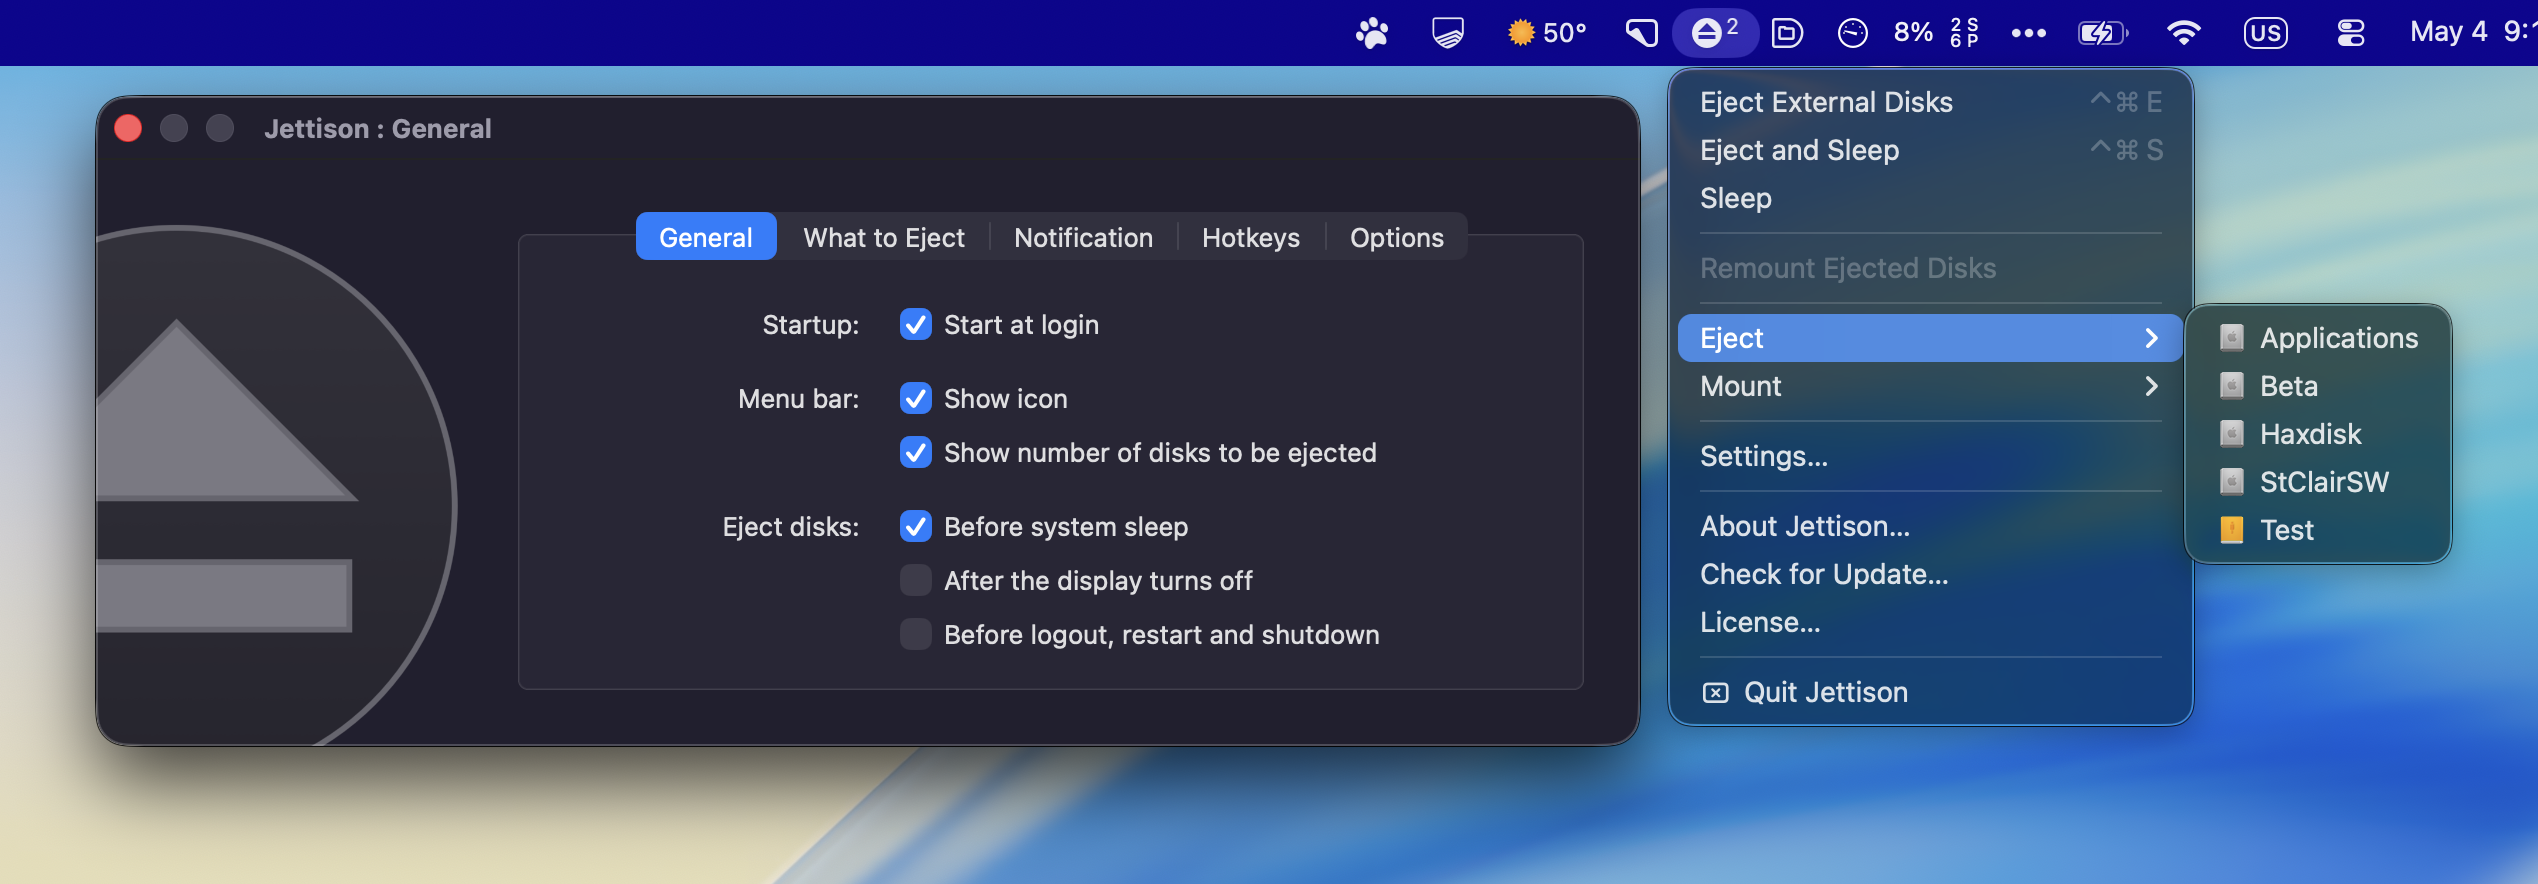2538x884 pixels.
Task: Go to the Hotkeys tab
Action: pyautogui.click(x=1251, y=237)
